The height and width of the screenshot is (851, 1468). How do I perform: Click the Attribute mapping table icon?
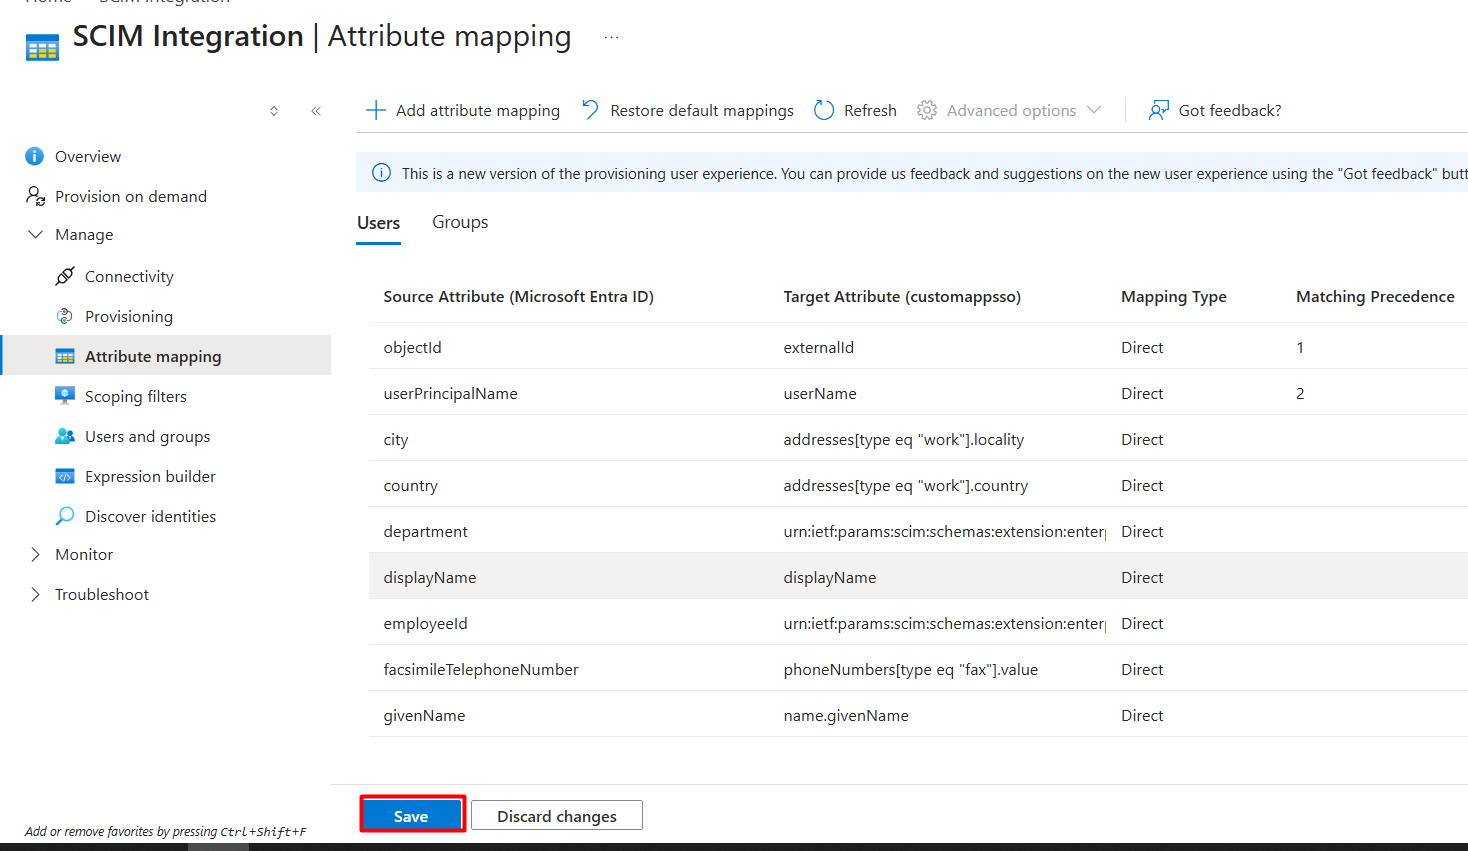(65, 356)
